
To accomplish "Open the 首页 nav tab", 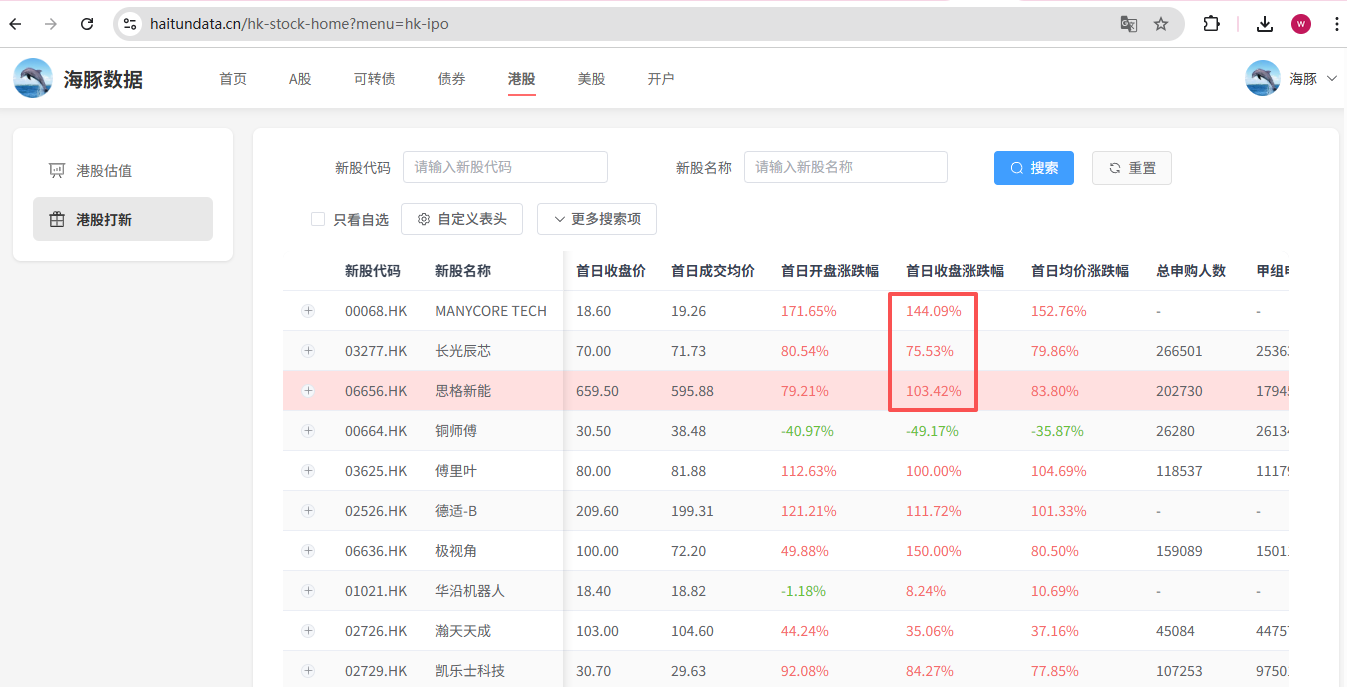I will pos(233,79).
